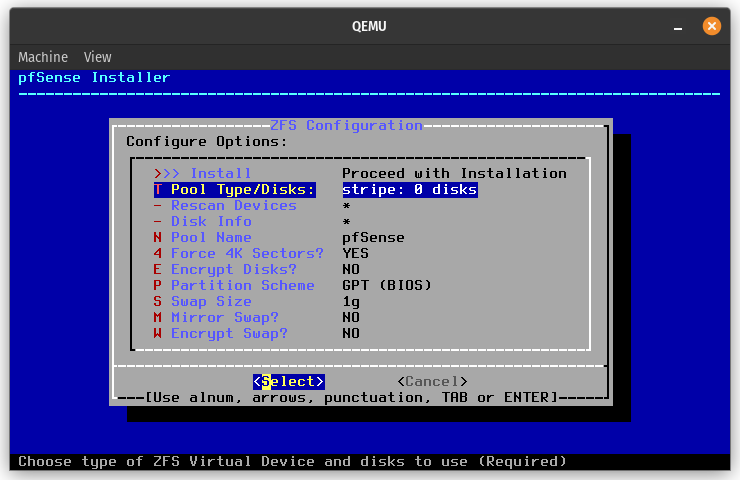This screenshot has height=480, width=740.
Task: Click the QEMU title bar text
Action: coord(369,26)
